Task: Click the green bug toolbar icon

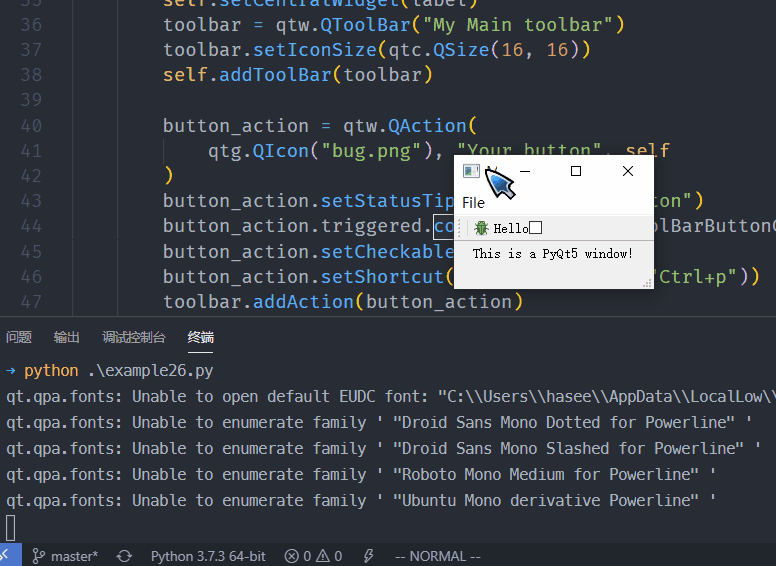Action: coord(481,229)
